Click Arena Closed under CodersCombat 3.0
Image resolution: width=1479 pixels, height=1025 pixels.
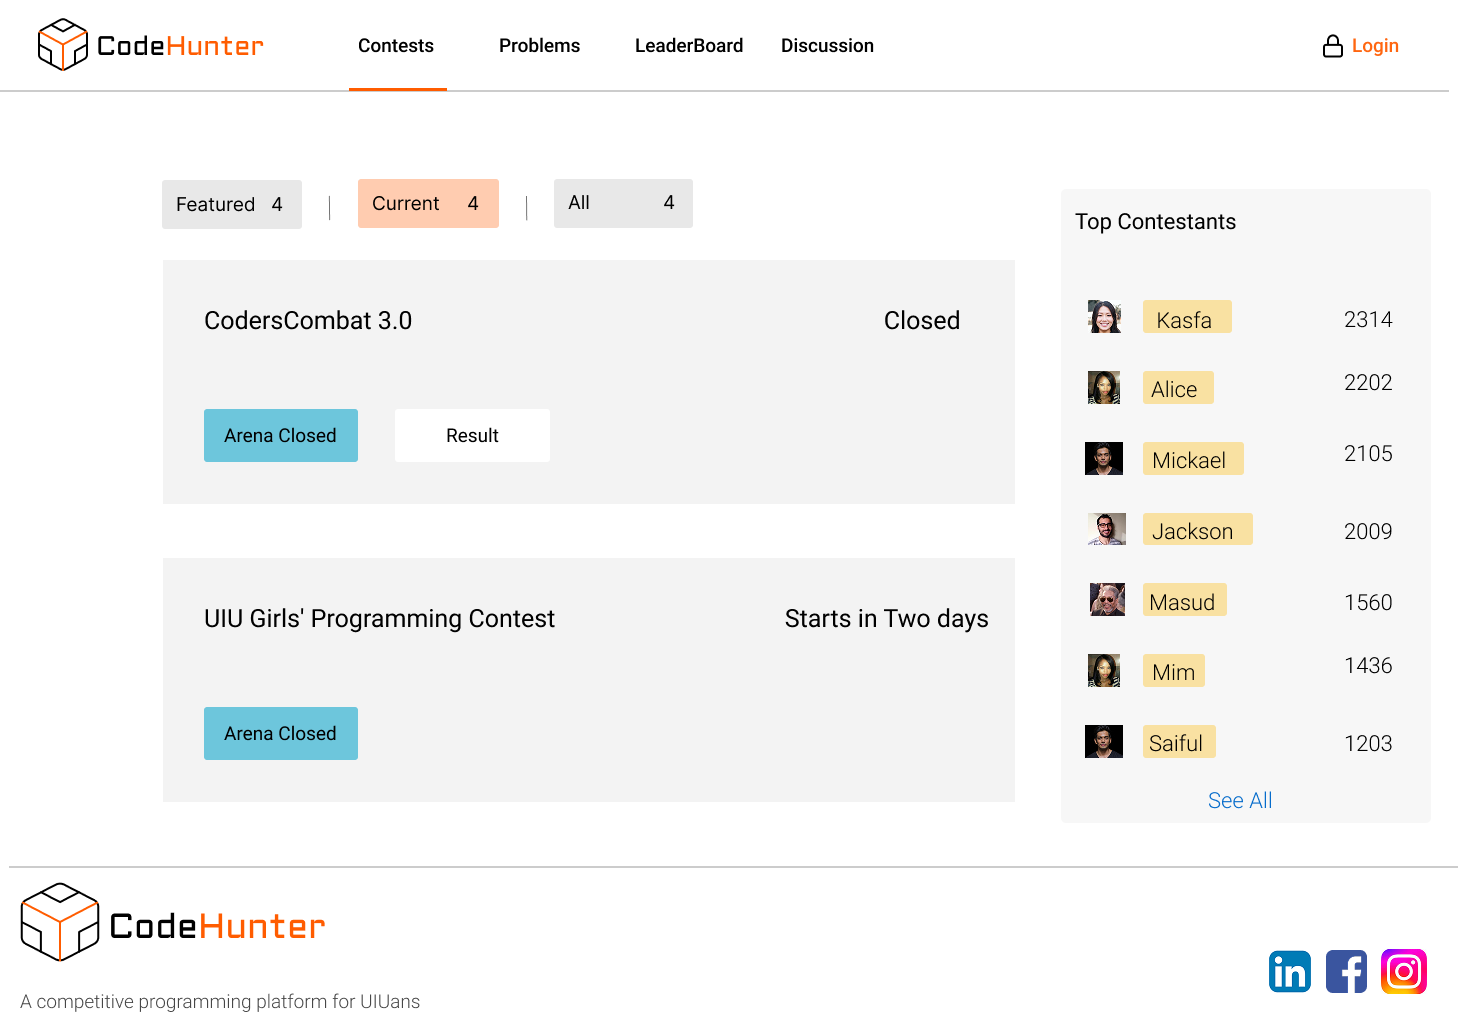click(280, 436)
